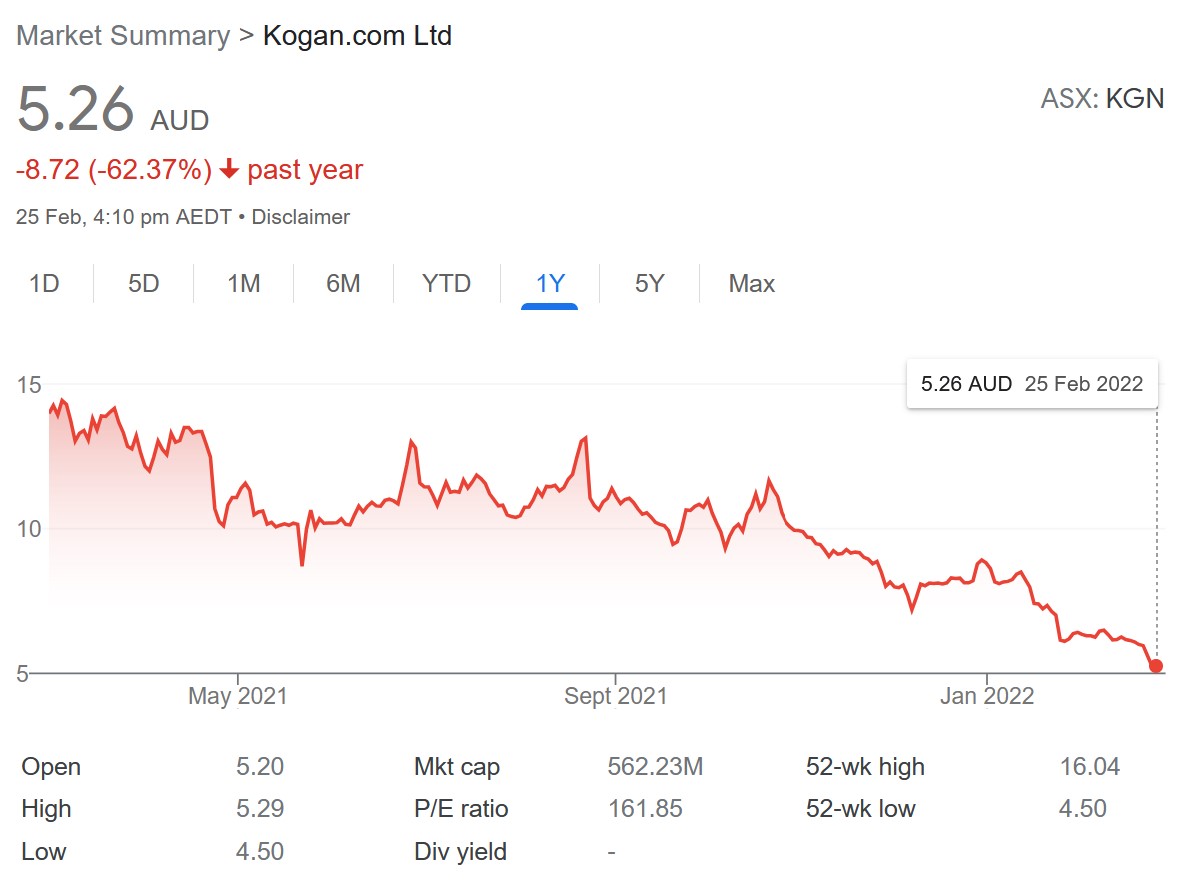Click the active 1Y tab

(x=550, y=284)
